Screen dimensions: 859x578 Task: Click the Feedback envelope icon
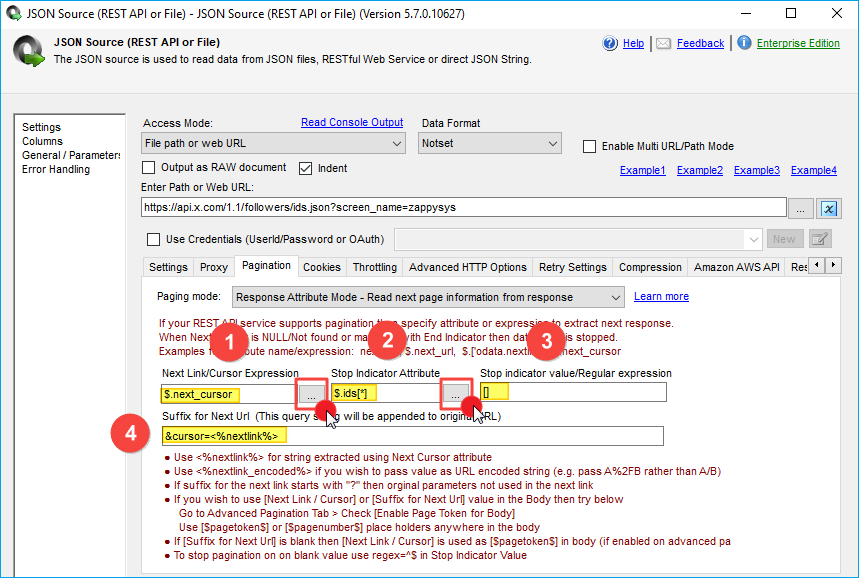coord(663,43)
